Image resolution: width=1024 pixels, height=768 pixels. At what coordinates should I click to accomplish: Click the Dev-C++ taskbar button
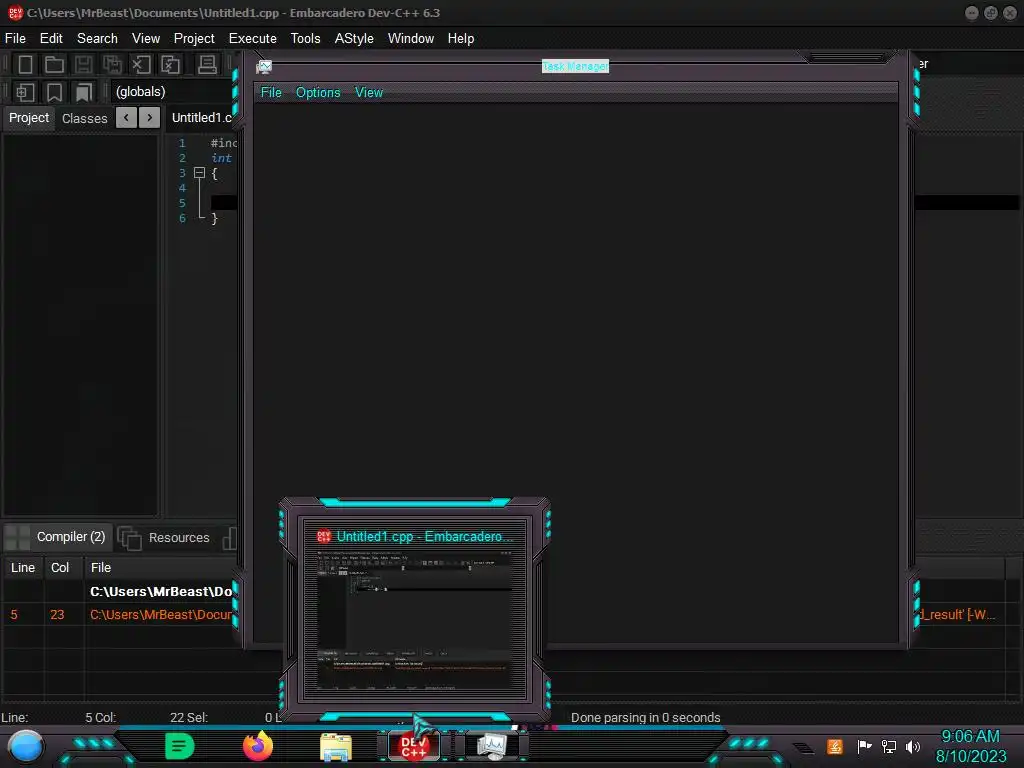[413, 746]
